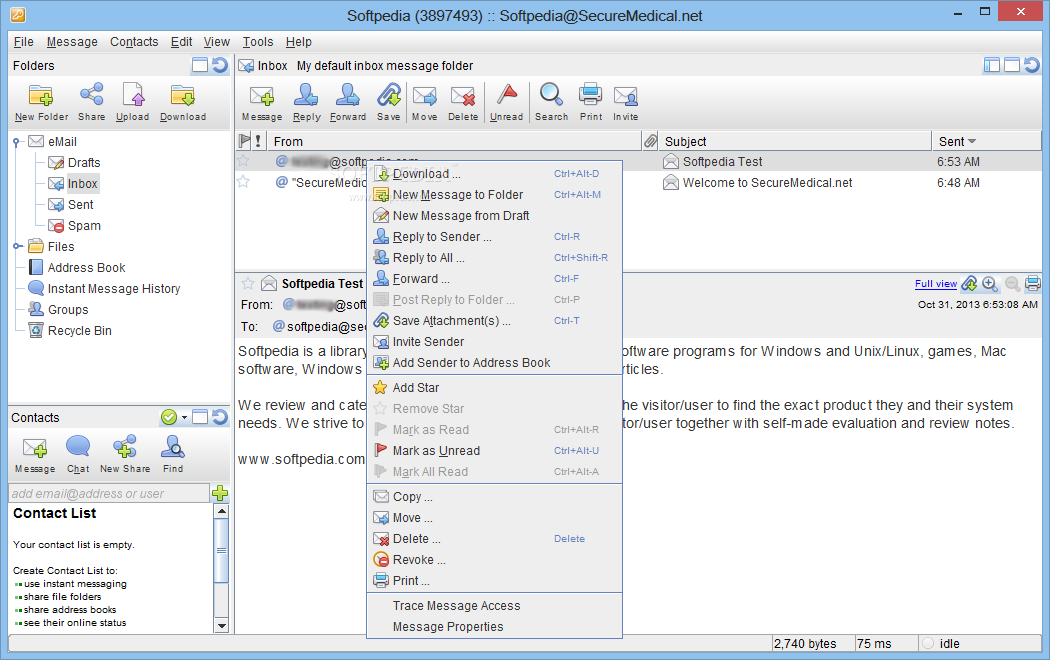The image size is (1050, 660).
Task: Open the online status dropdown arrow in Contacts
Action: pos(184,418)
